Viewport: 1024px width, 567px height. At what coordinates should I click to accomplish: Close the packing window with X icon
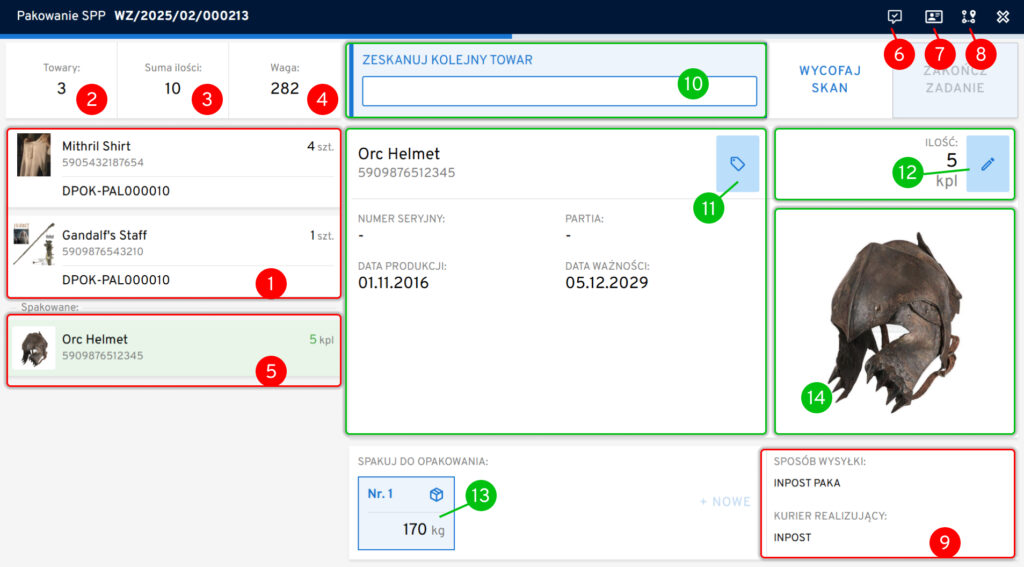tap(1003, 17)
